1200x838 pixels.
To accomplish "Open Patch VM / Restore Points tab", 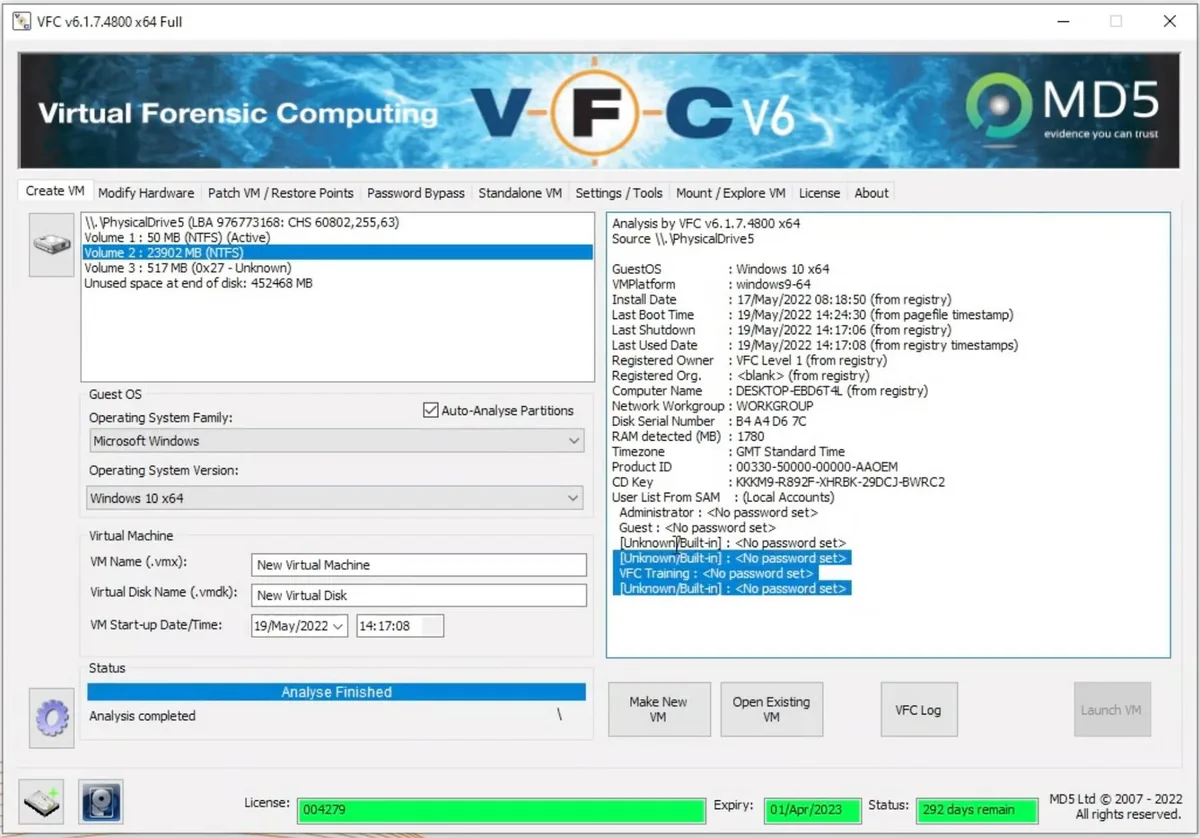I will [x=280, y=193].
